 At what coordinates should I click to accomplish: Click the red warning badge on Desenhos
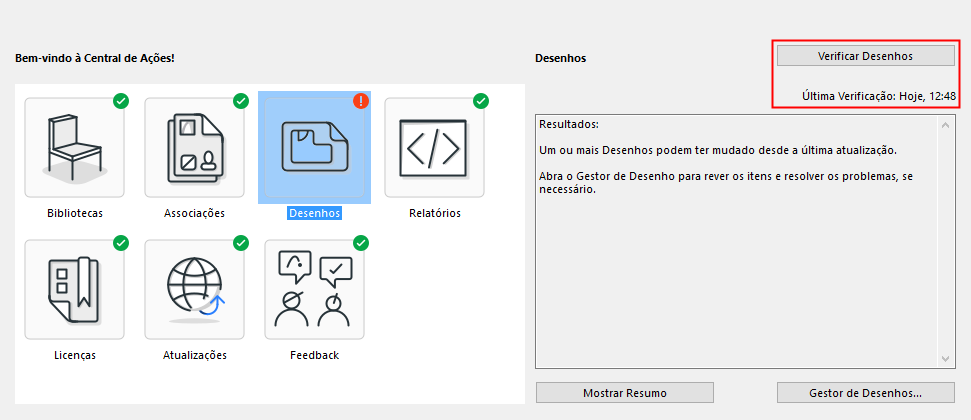[x=361, y=101]
